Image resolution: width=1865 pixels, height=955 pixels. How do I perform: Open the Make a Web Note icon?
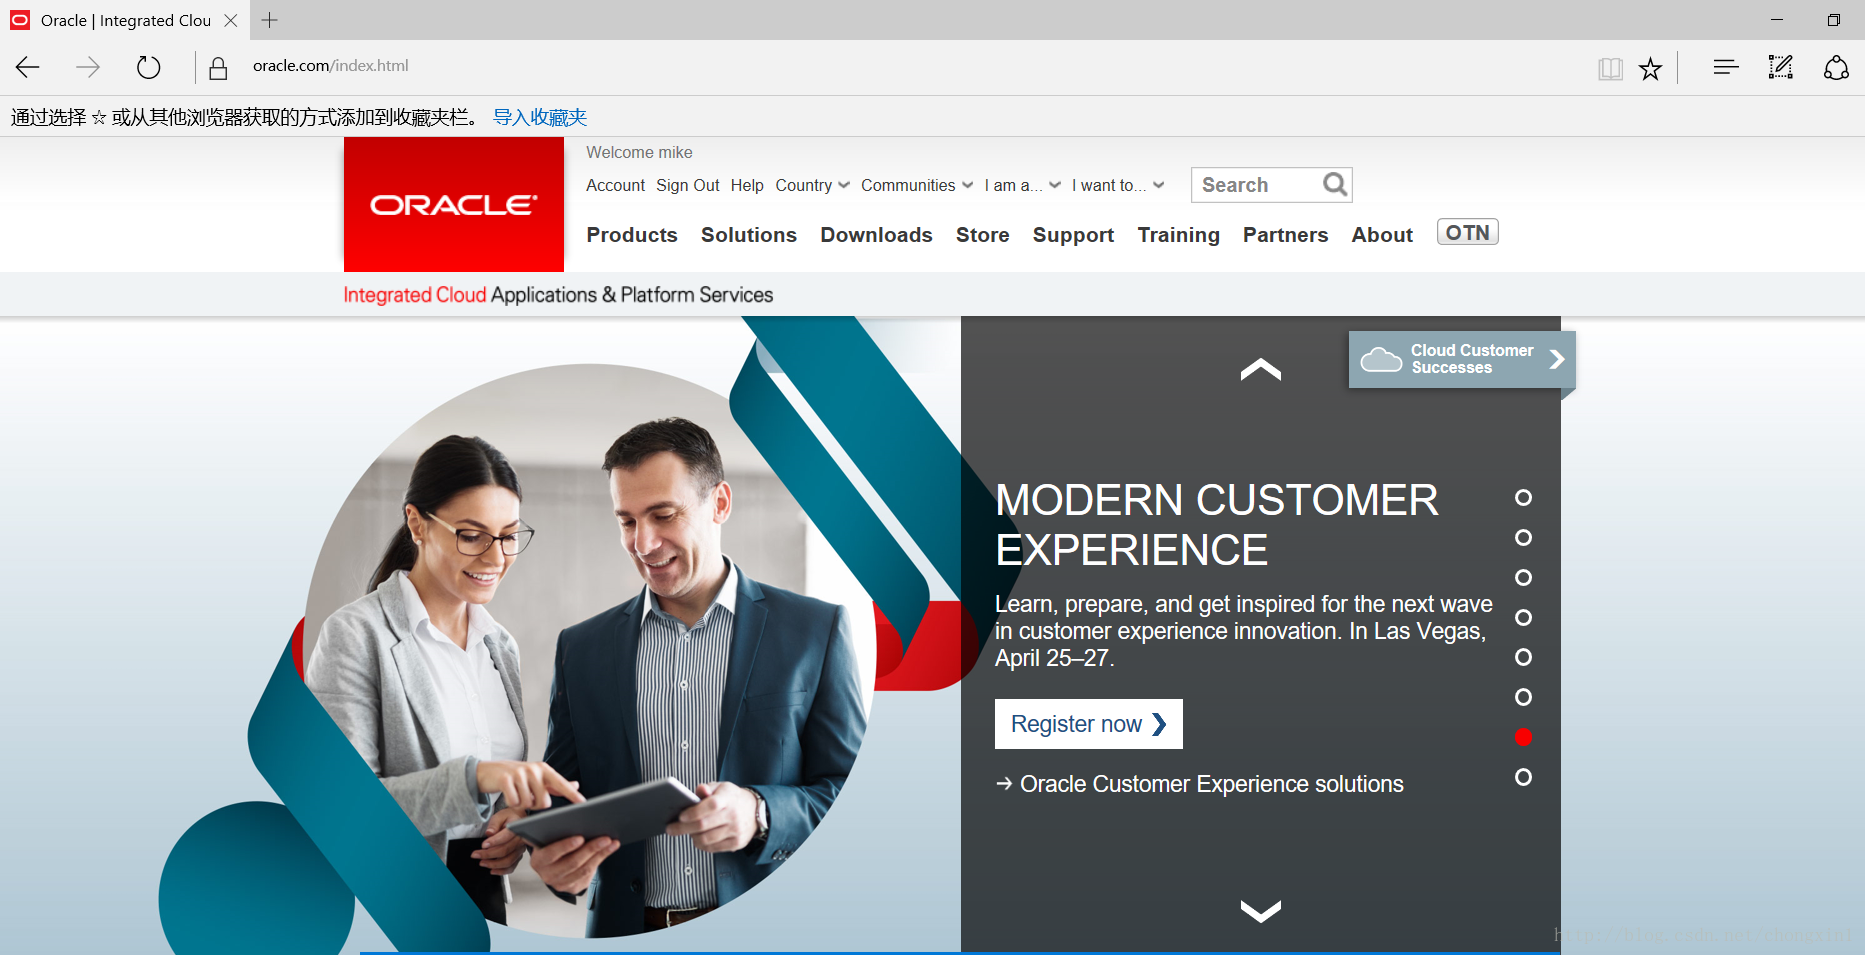1780,67
